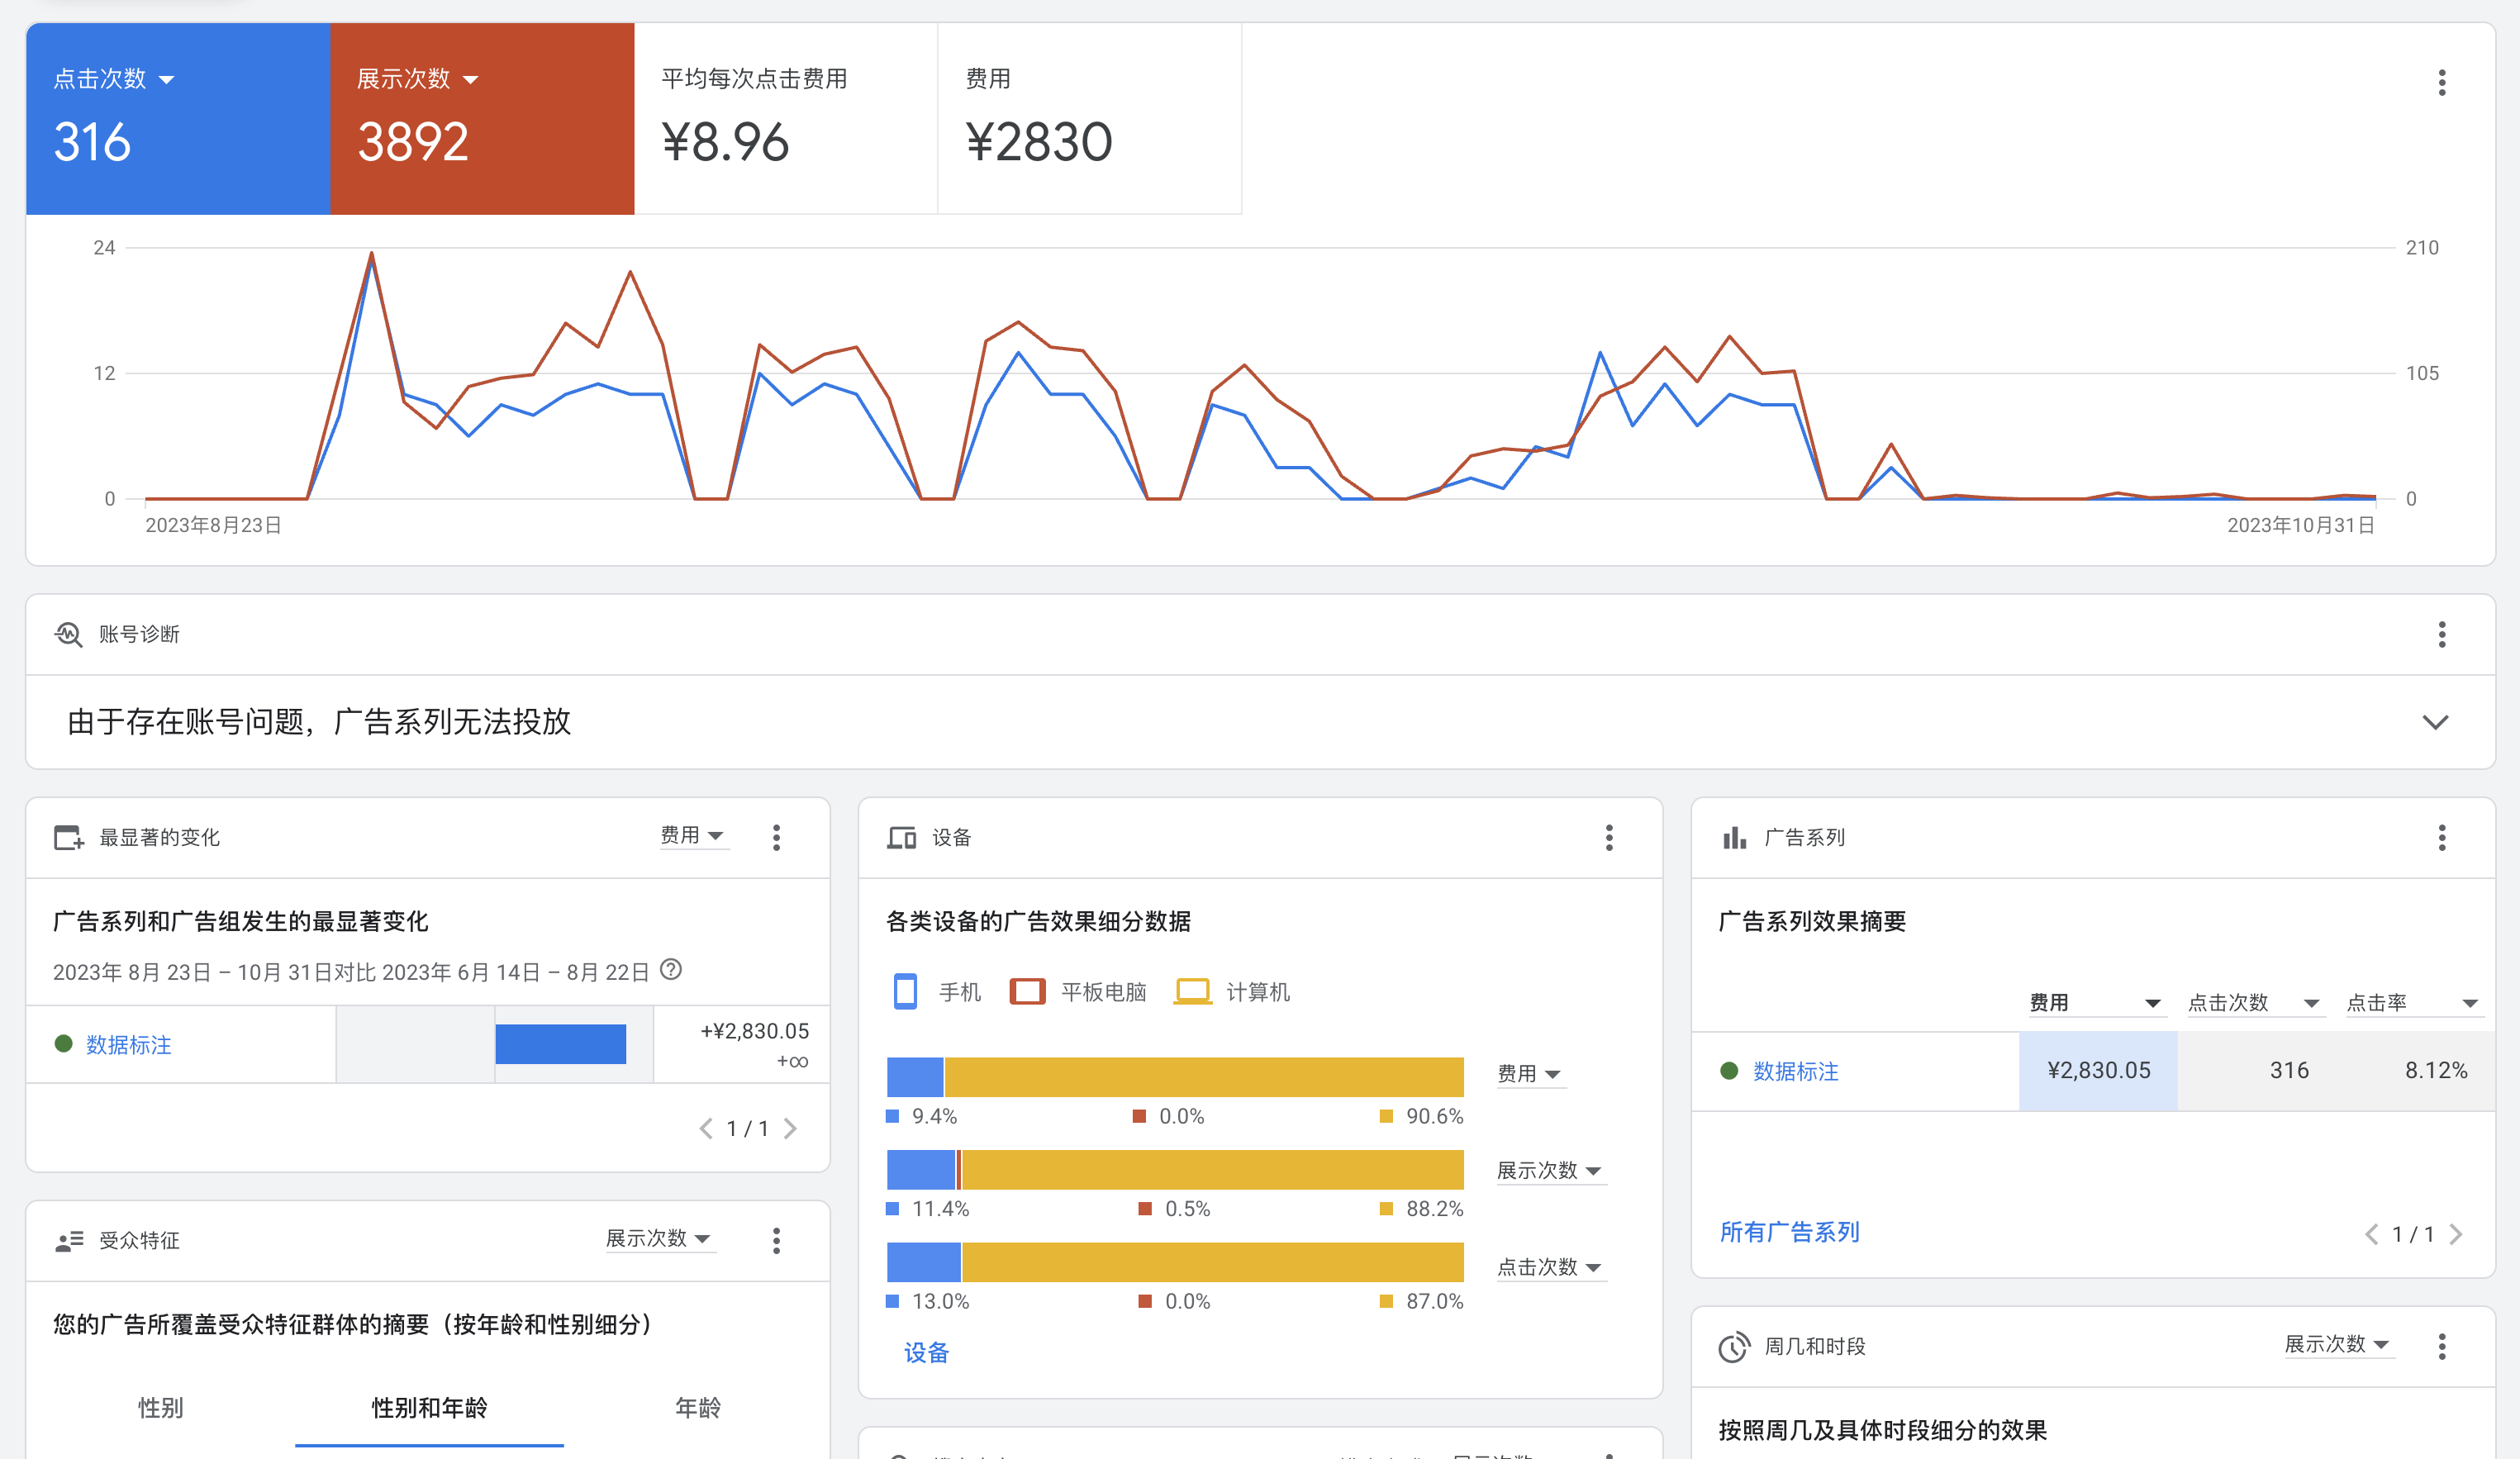Open the 展示次数 metric dropdown on red tile
The image size is (2520, 1459).
coord(418,79)
